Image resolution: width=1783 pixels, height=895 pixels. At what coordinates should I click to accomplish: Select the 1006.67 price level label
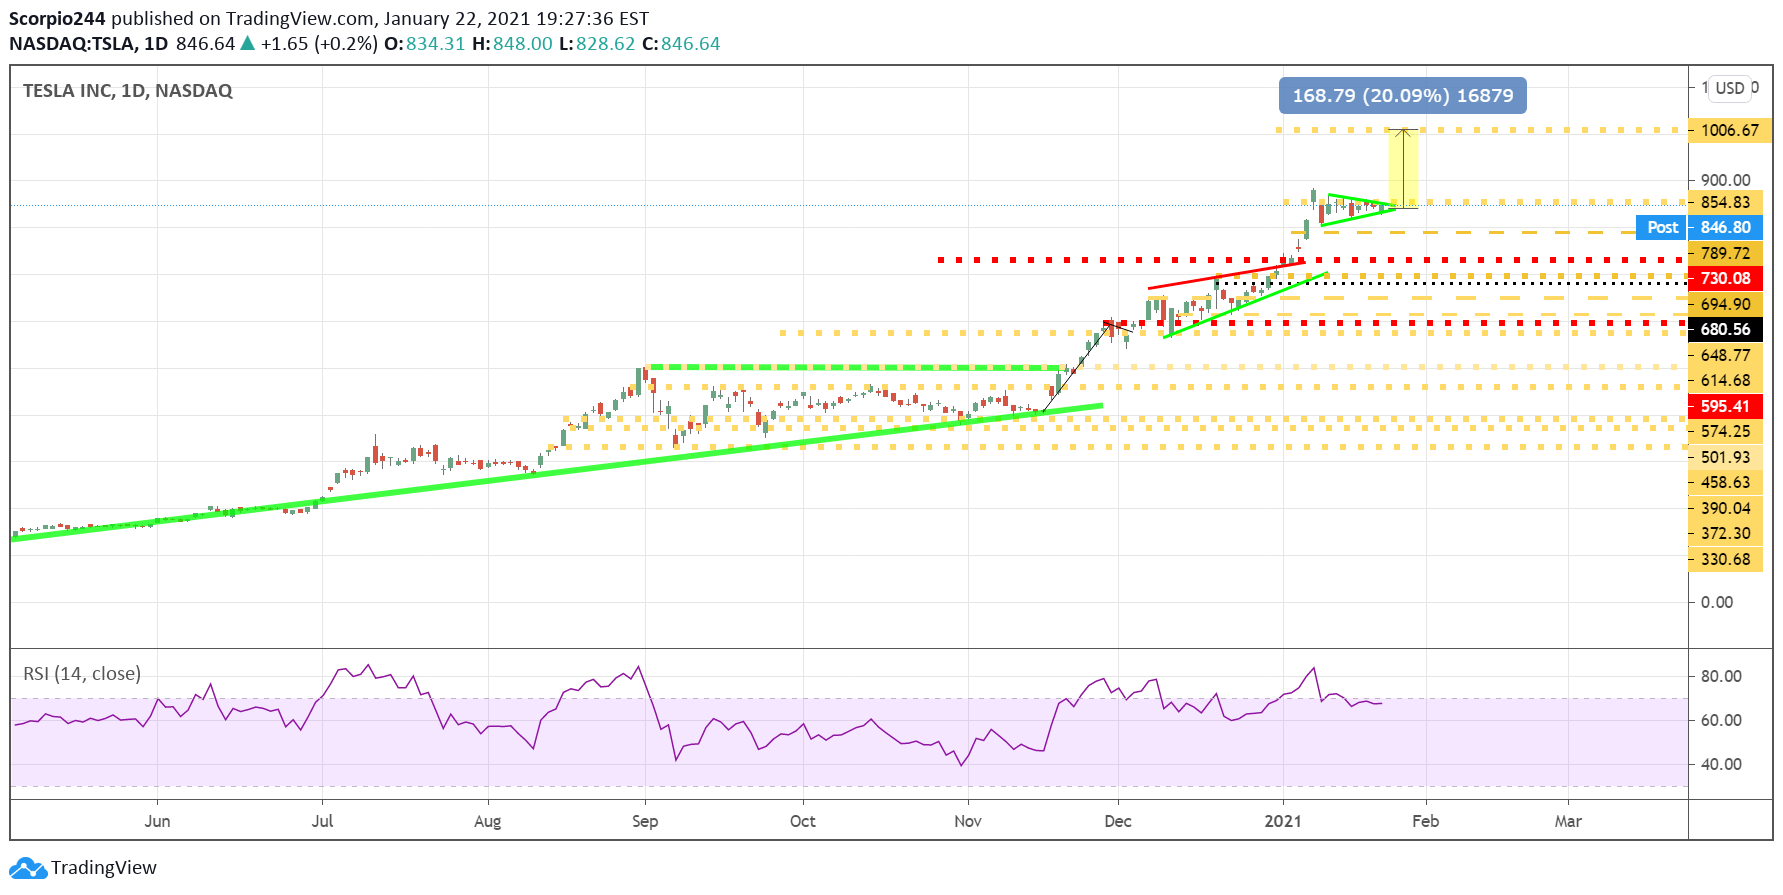click(1729, 130)
